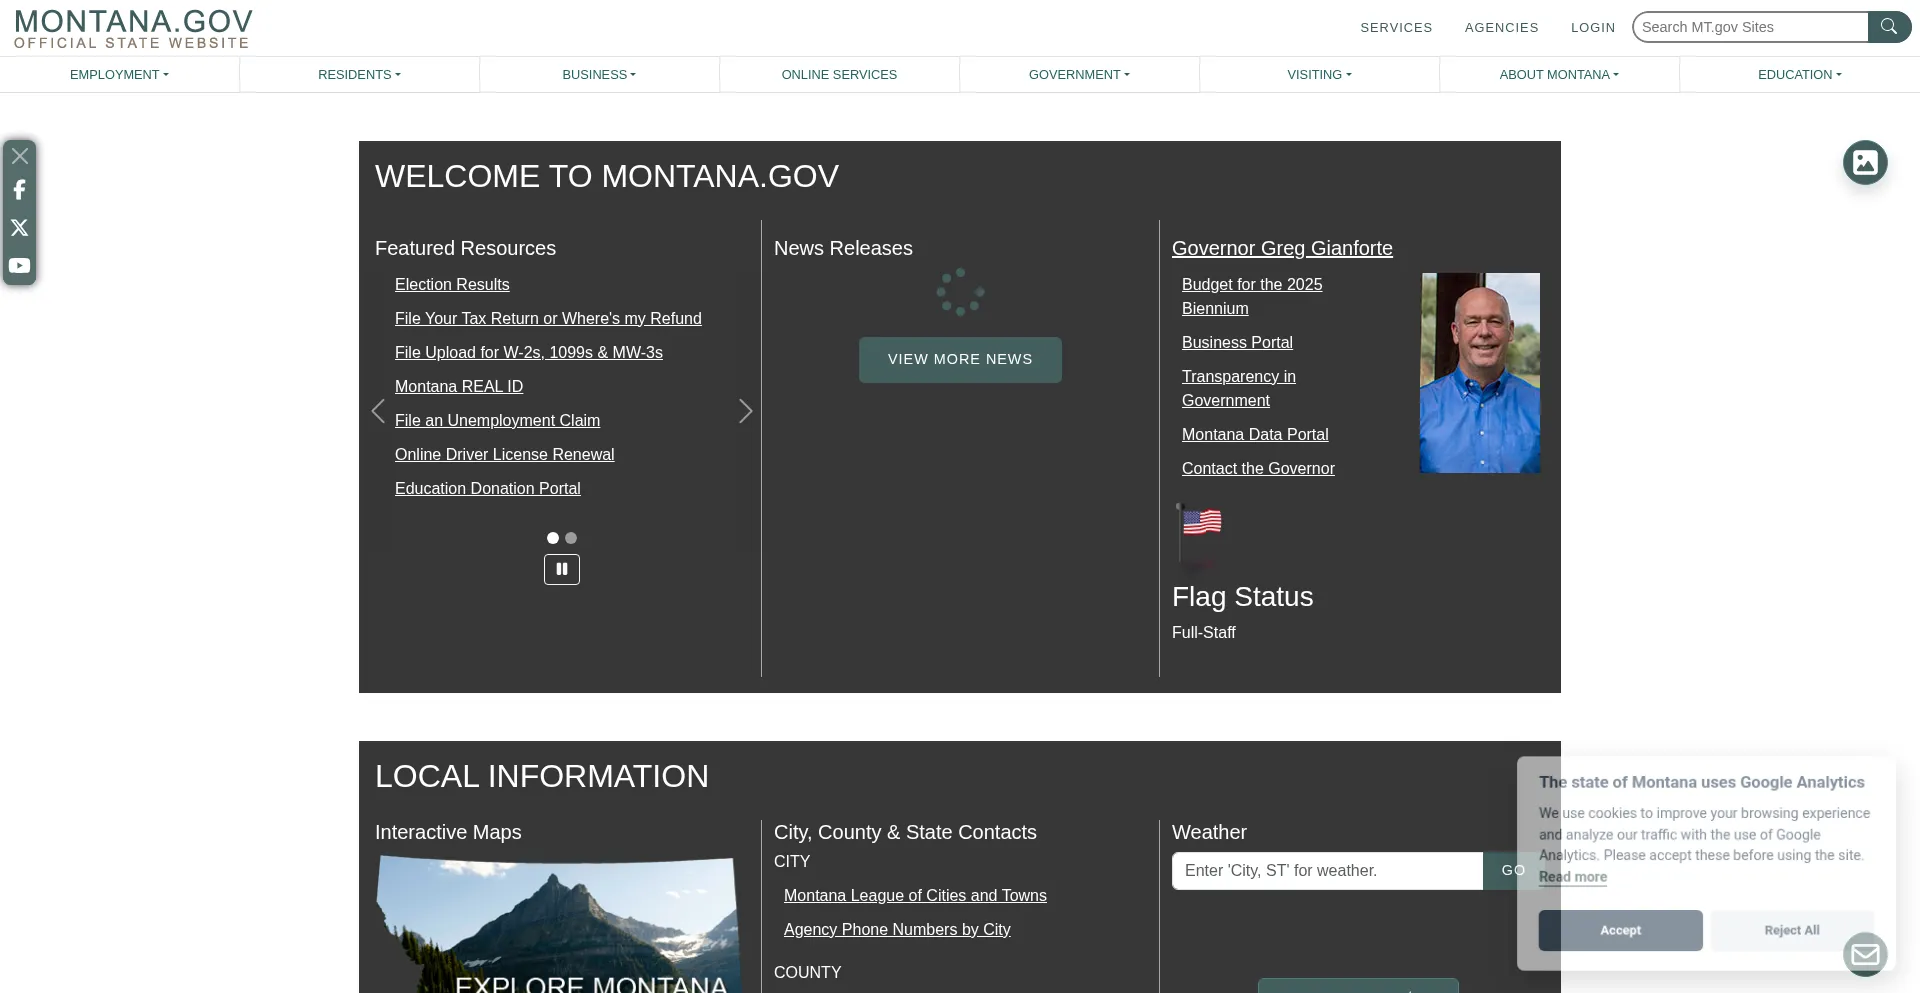Close the social media sidebar
This screenshot has height=993, width=1920.
[x=19, y=156]
